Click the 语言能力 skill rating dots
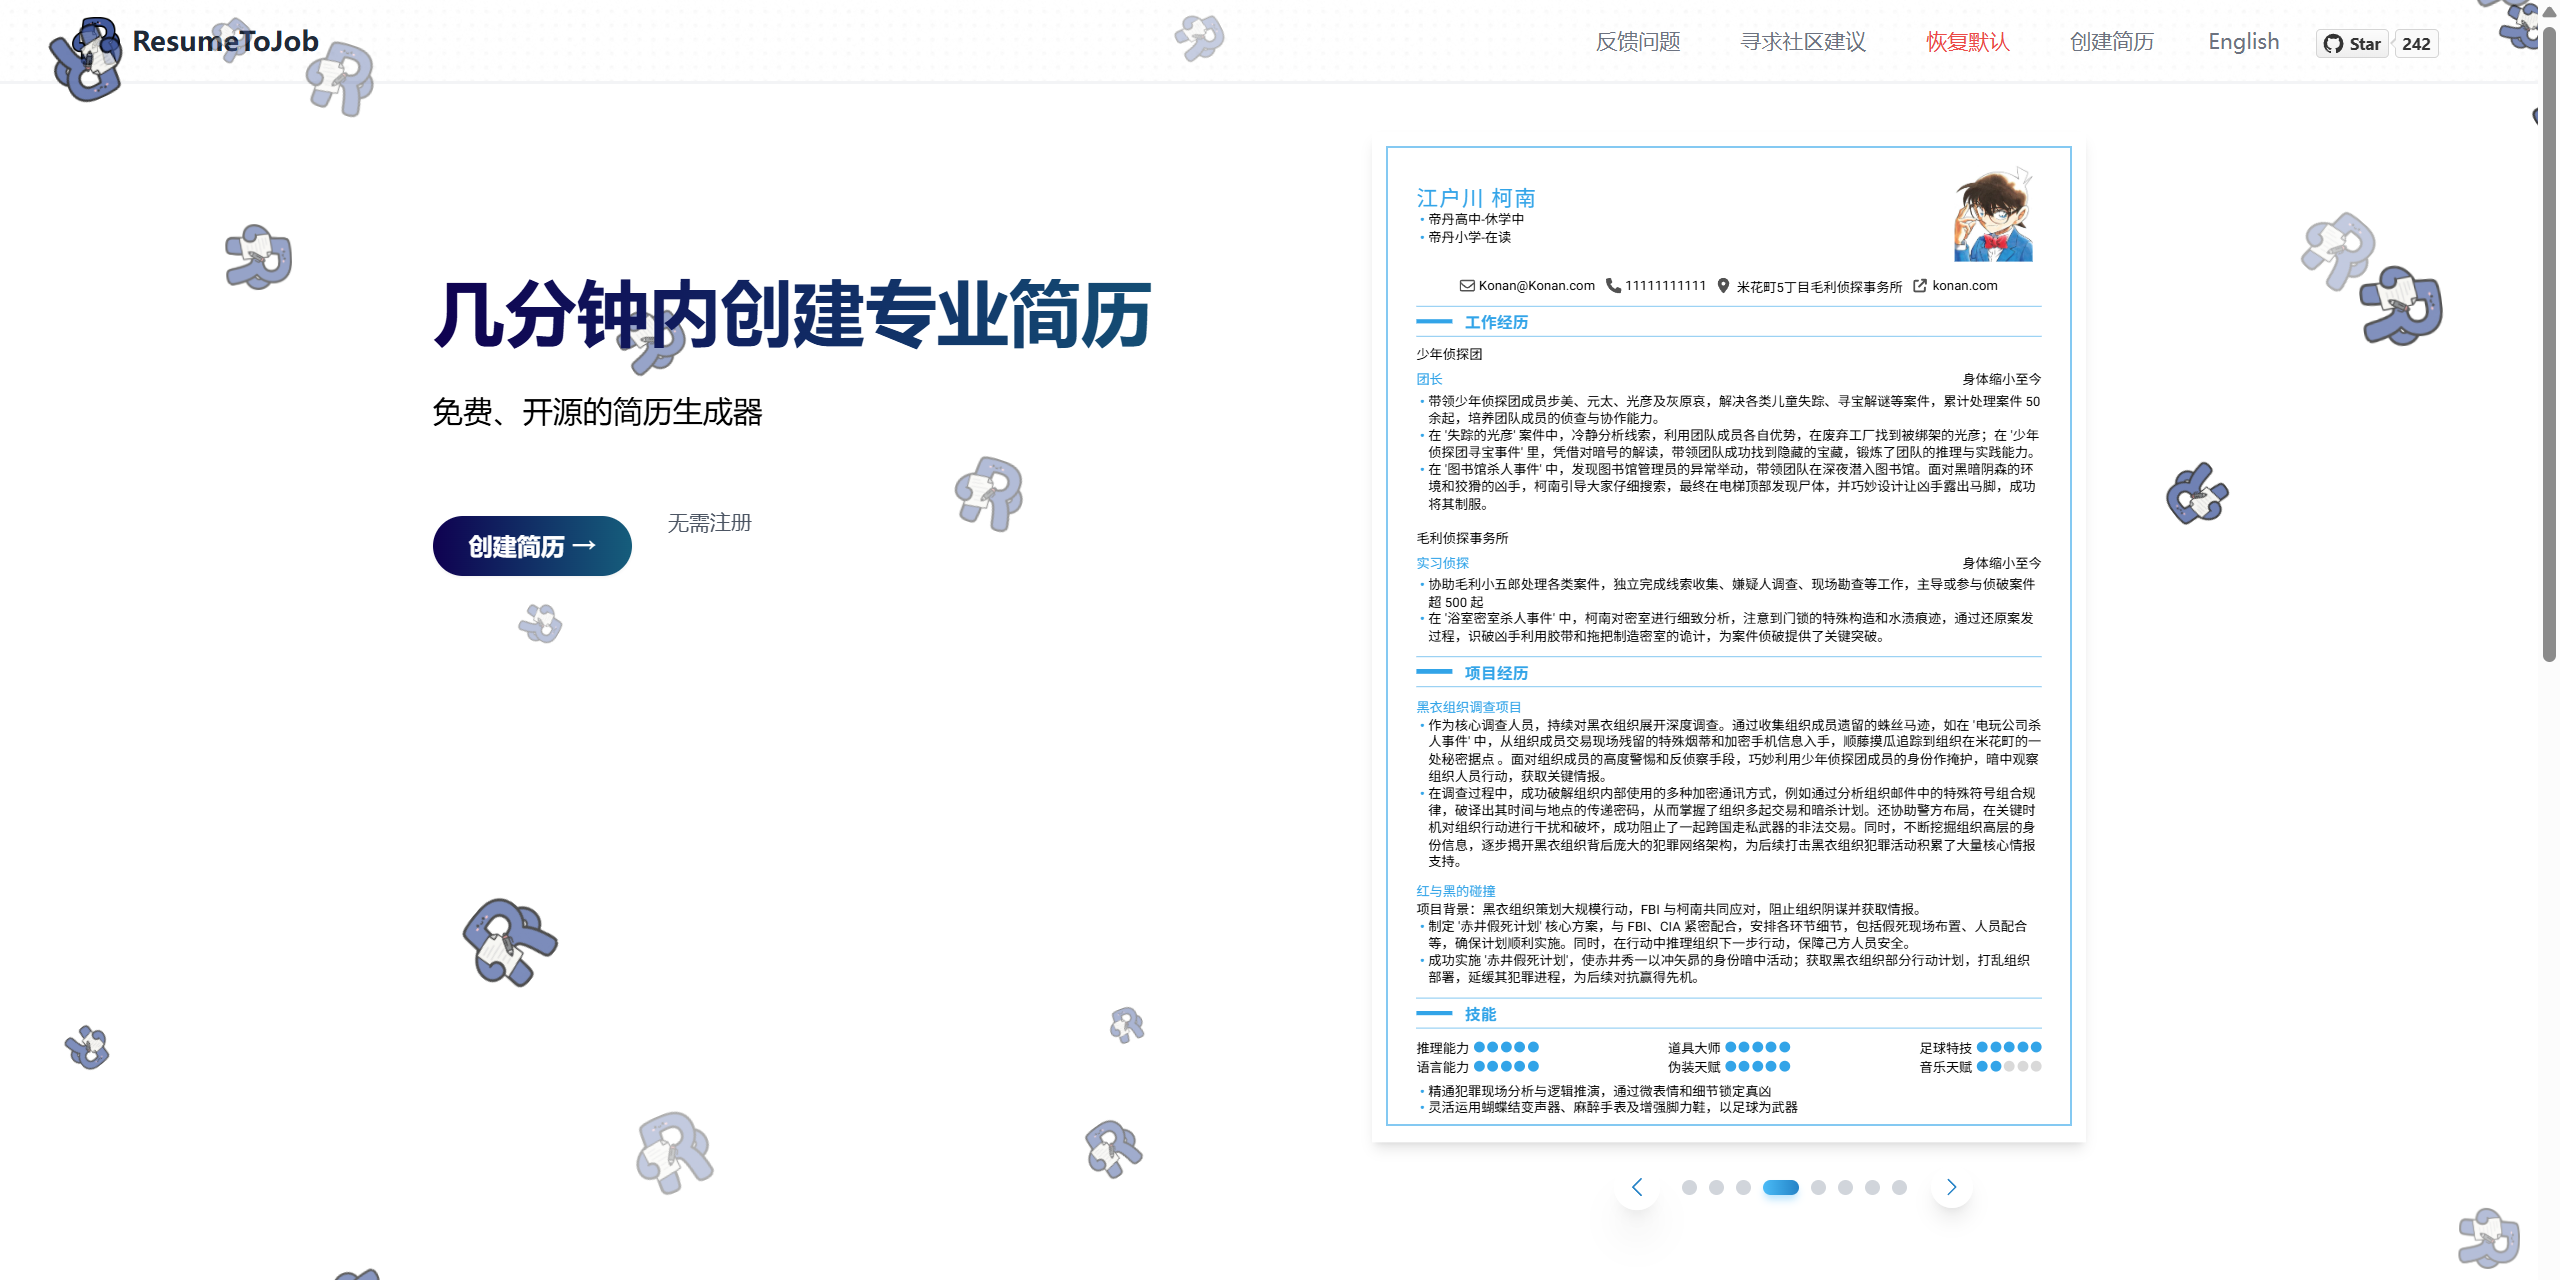The width and height of the screenshot is (2560, 1280). point(1506,1066)
